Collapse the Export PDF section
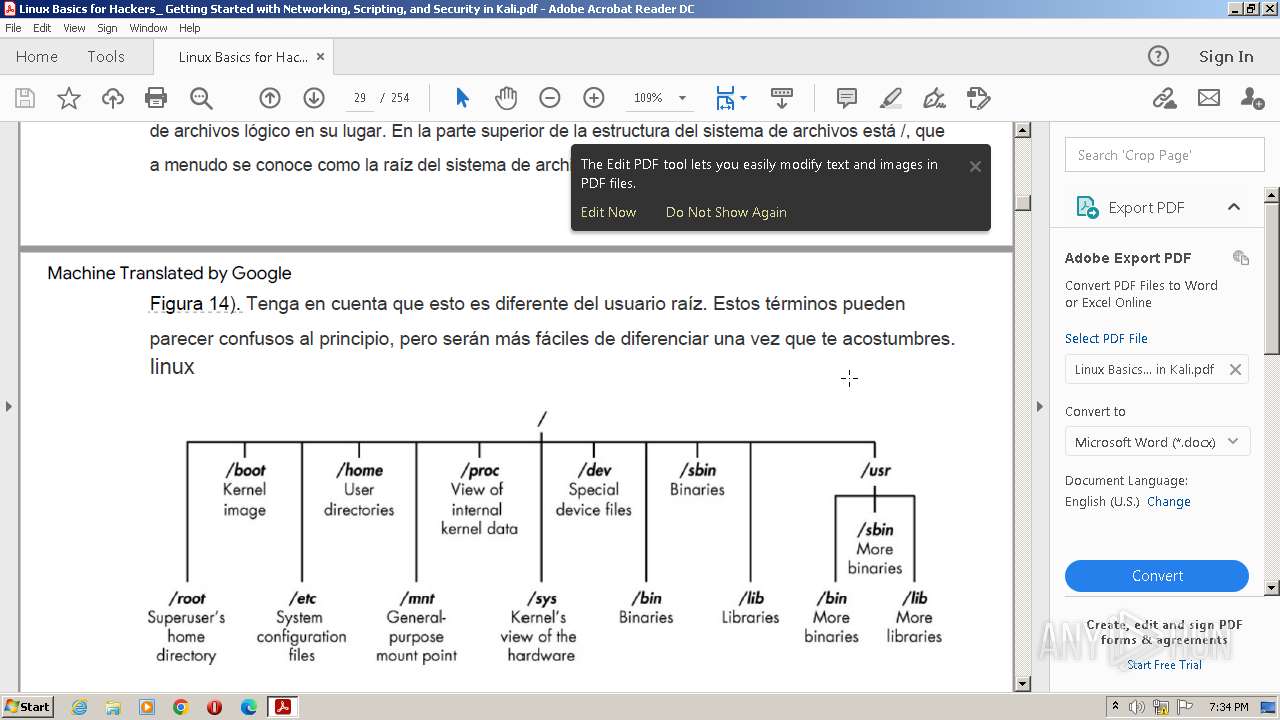 (x=1234, y=207)
